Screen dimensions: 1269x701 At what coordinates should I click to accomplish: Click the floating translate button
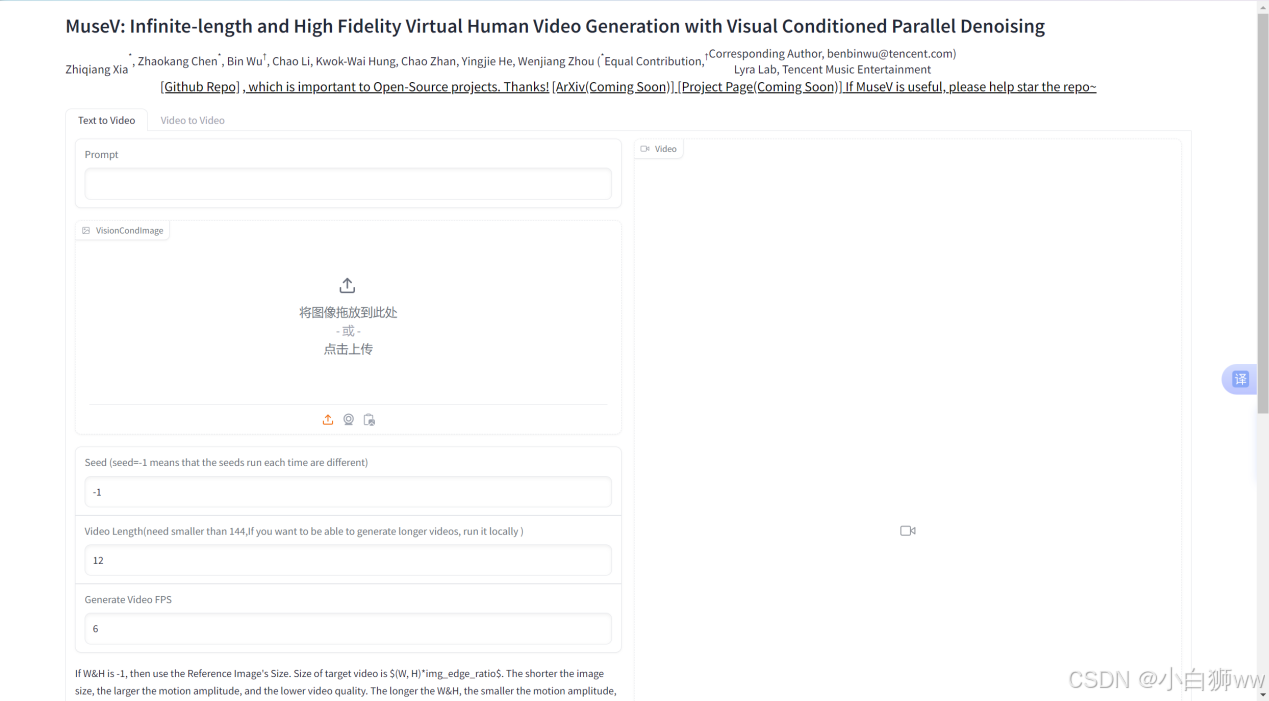click(x=1240, y=379)
